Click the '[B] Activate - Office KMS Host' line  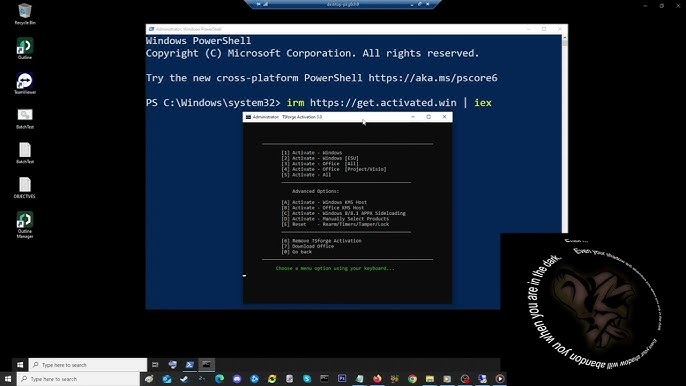tap(322, 208)
